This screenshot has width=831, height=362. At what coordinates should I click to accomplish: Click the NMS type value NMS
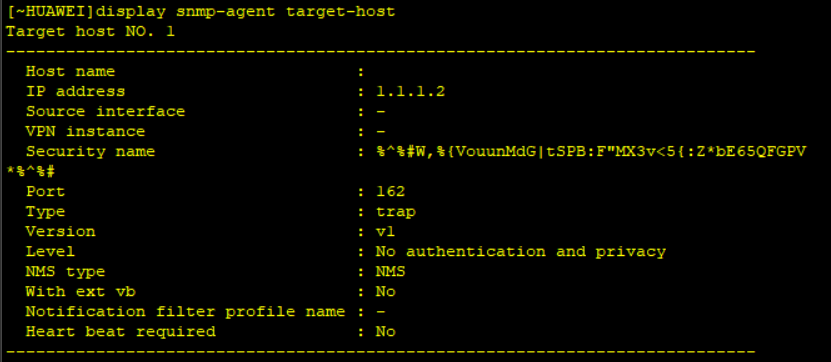point(390,272)
